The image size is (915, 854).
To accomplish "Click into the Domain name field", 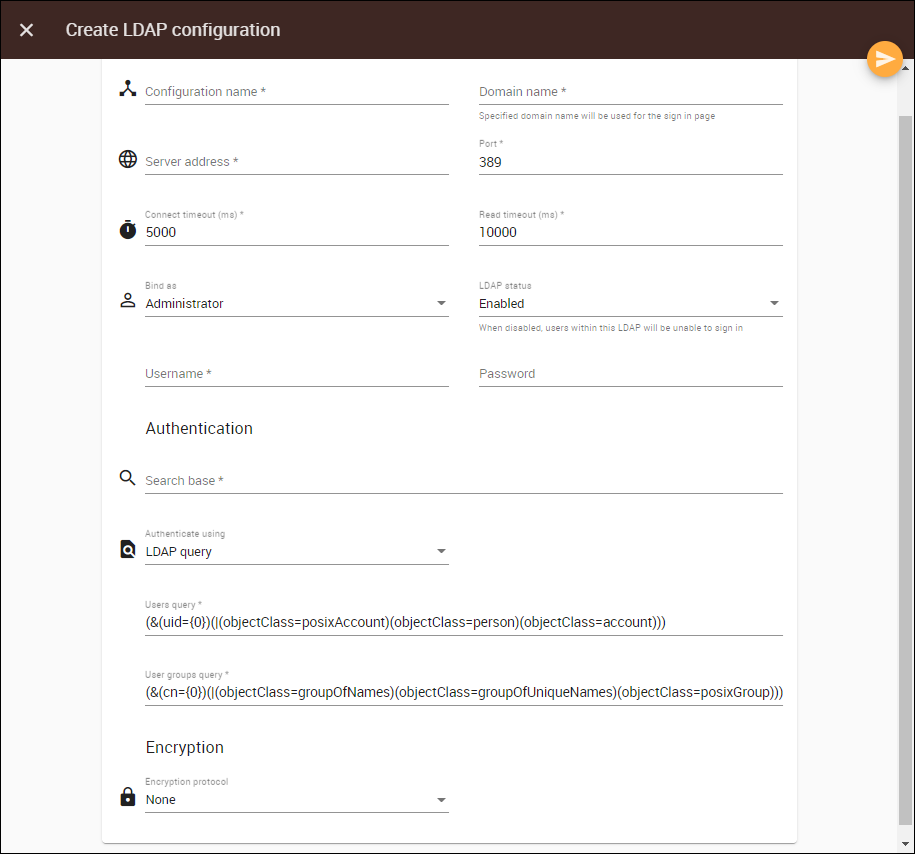I will click(630, 92).
